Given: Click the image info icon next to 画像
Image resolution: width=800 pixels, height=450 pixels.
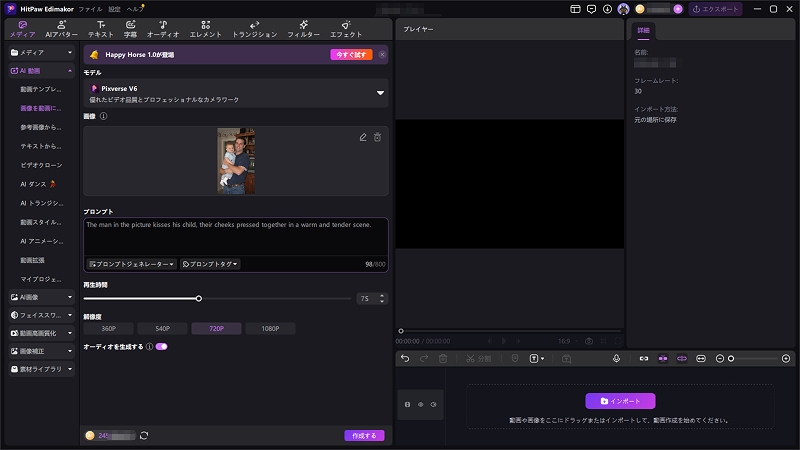Looking at the screenshot, I should 104,116.
